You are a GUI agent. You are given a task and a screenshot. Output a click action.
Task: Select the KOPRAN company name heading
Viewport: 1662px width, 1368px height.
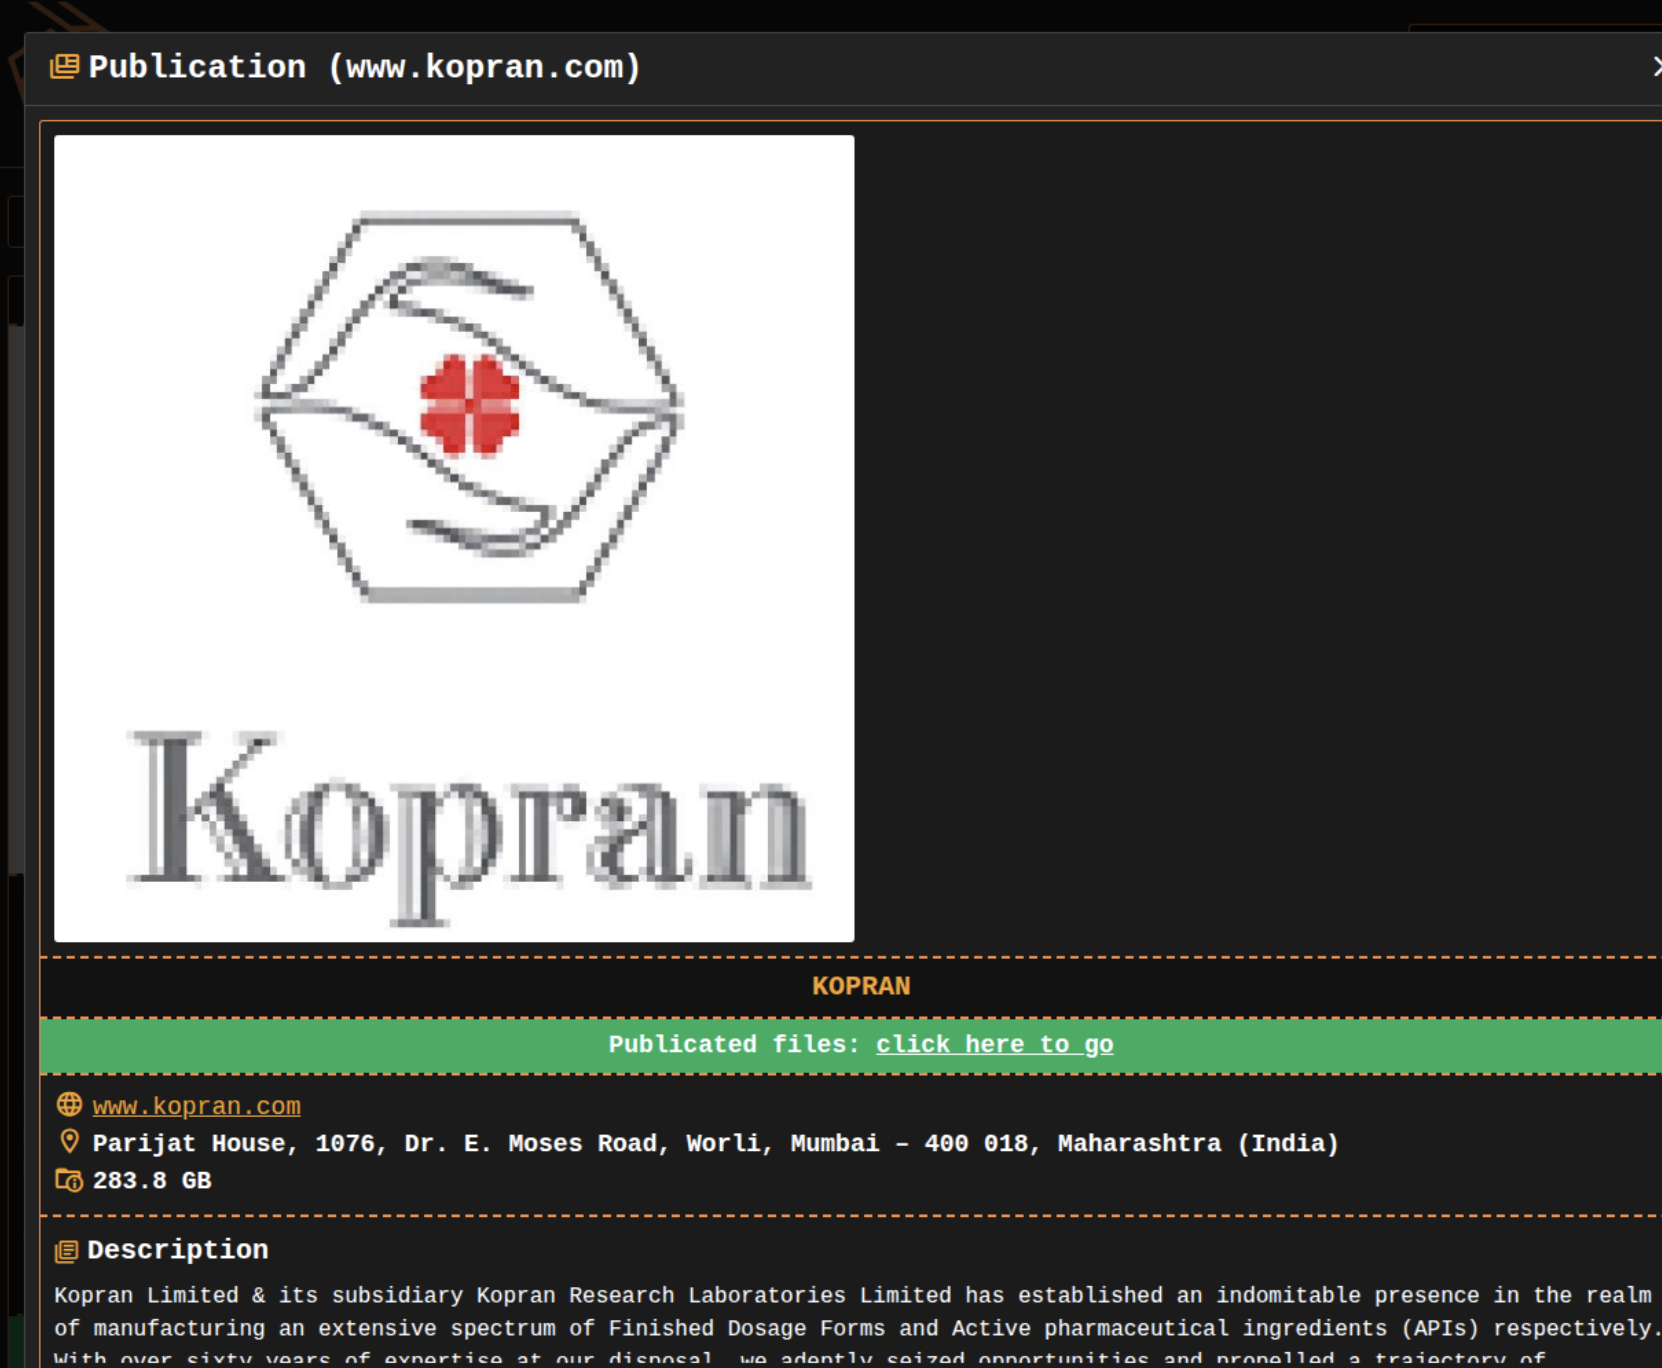pyautogui.click(x=861, y=986)
